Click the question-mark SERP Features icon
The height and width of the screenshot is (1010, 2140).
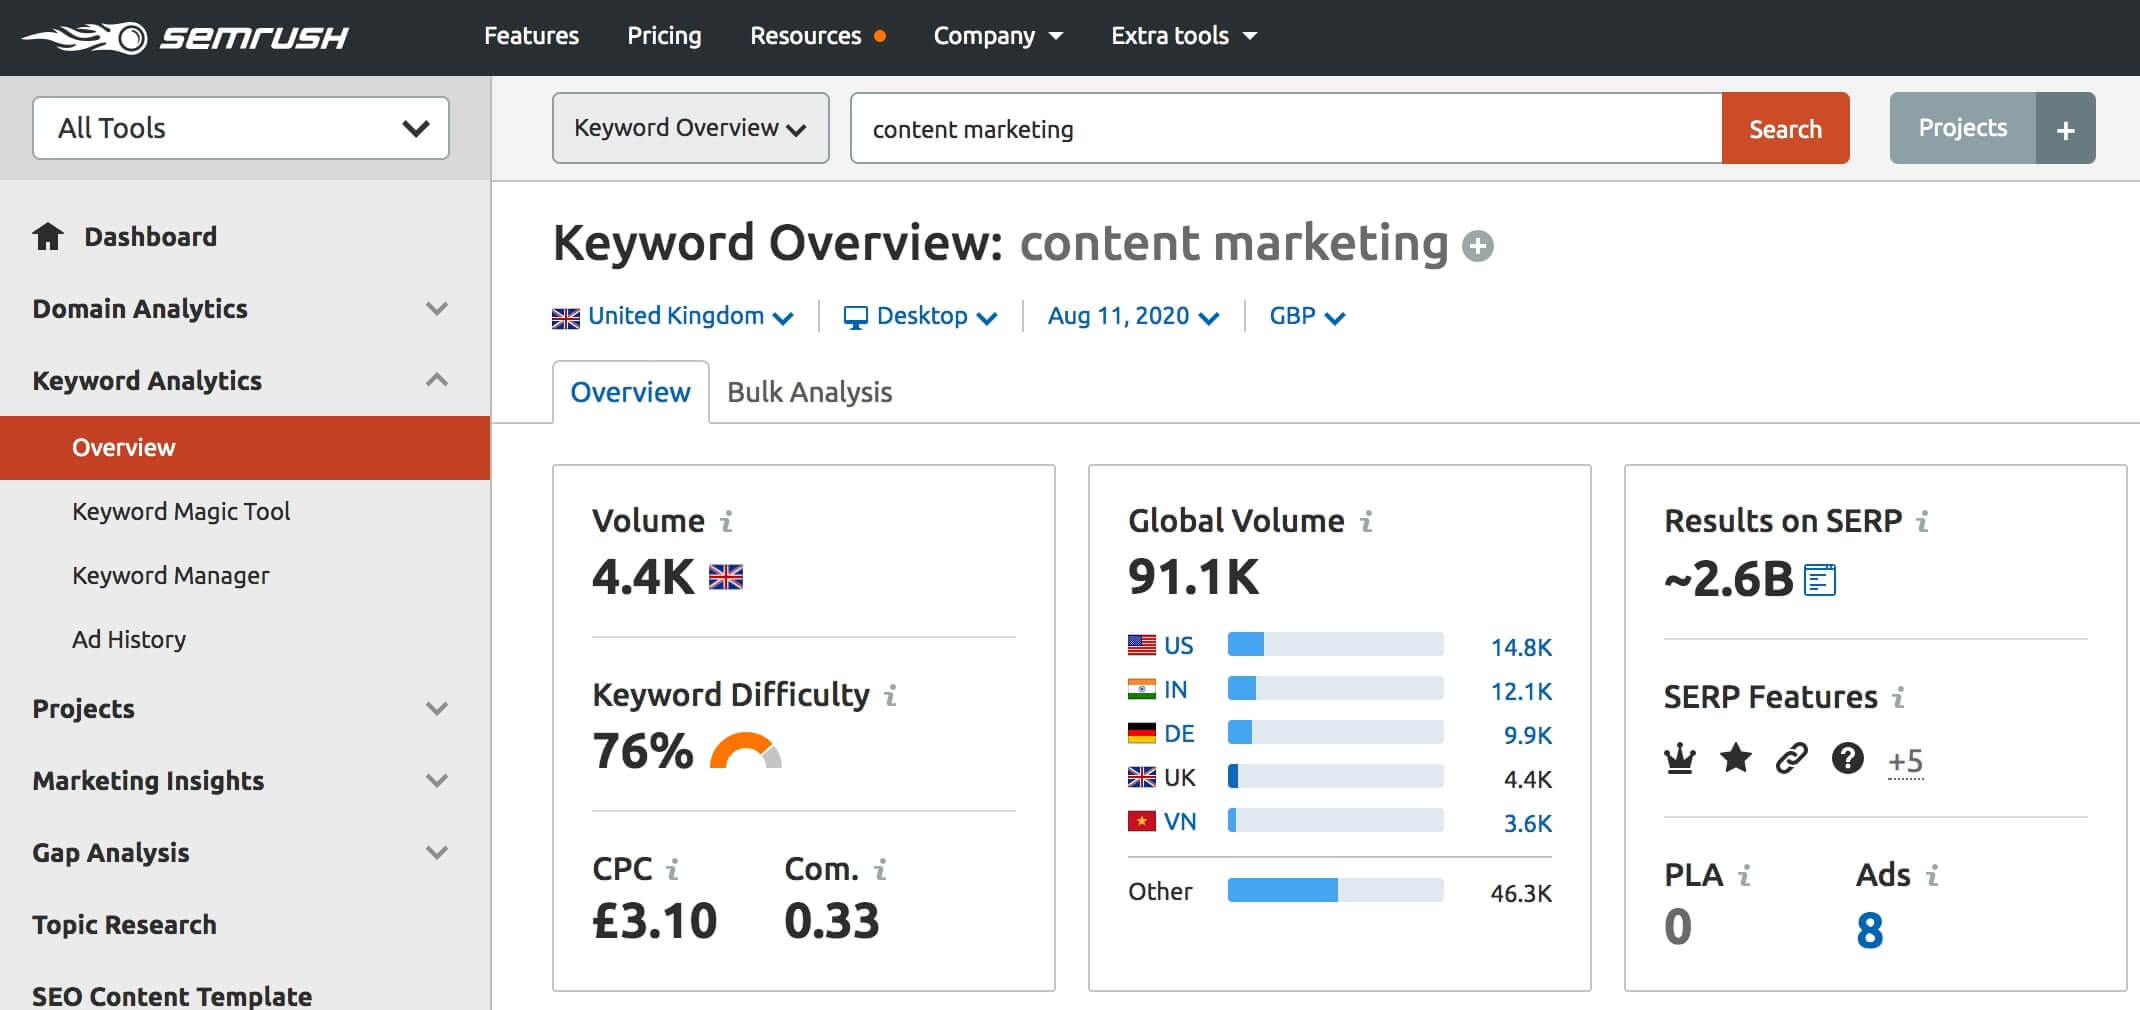coord(1849,759)
